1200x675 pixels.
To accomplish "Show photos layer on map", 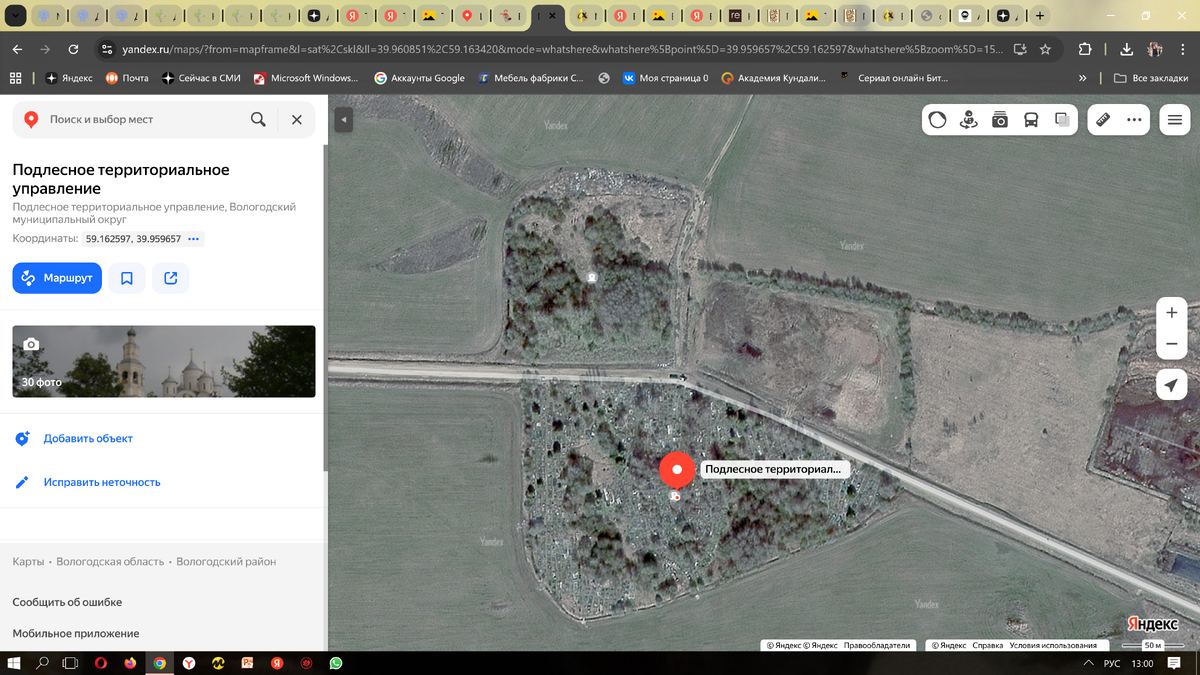I will [1000, 120].
